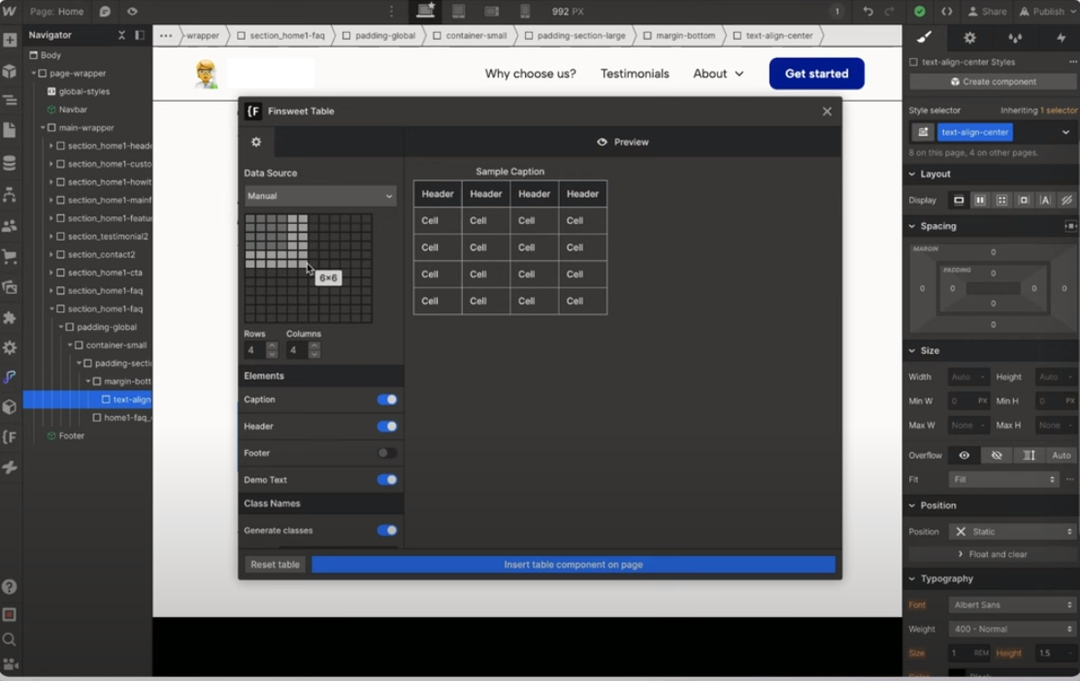Toggle canvas preview eye in top bar

[132, 12]
